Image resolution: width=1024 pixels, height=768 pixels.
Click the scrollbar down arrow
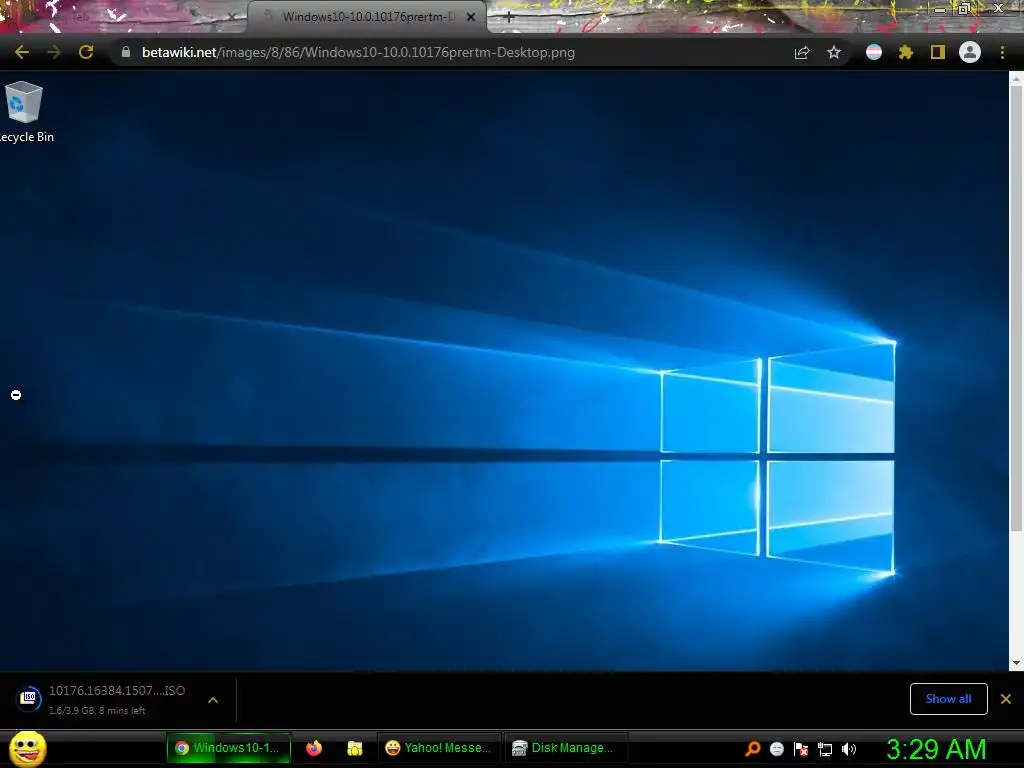(x=1016, y=663)
